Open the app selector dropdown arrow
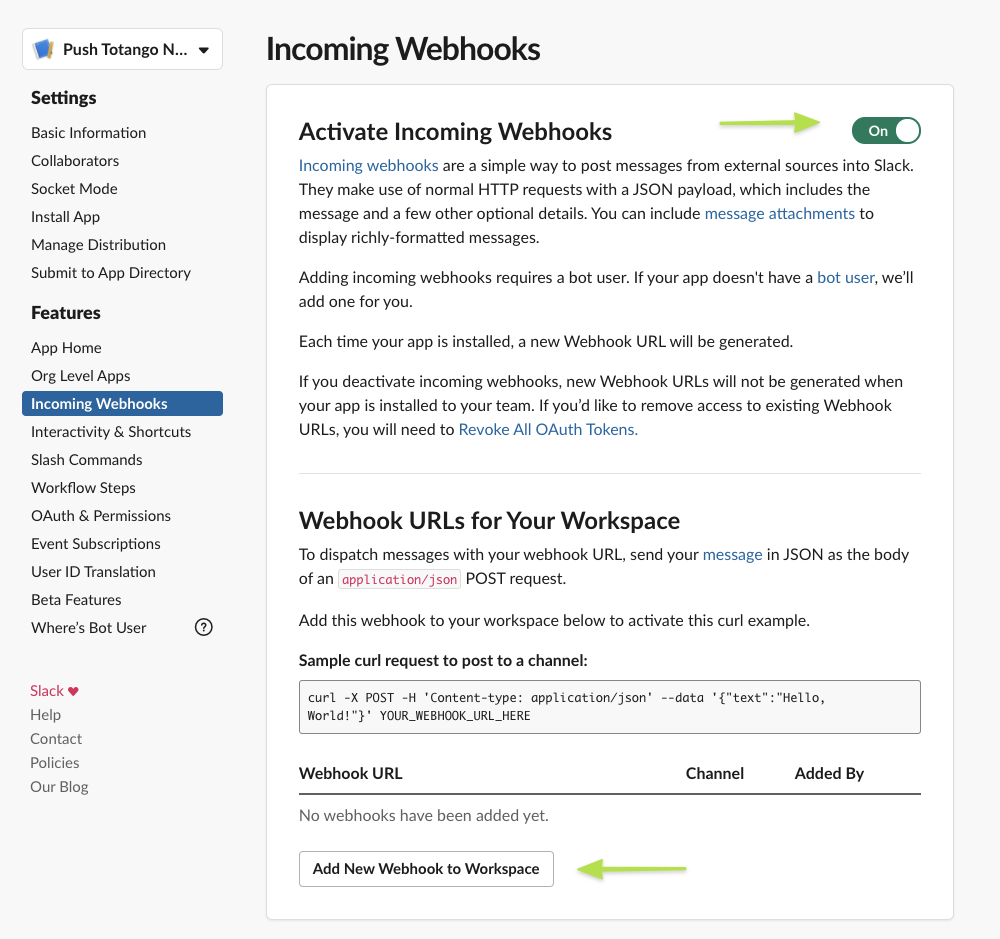Image resolution: width=1000 pixels, height=939 pixels. pyautogui.click(x=203, y=50)
